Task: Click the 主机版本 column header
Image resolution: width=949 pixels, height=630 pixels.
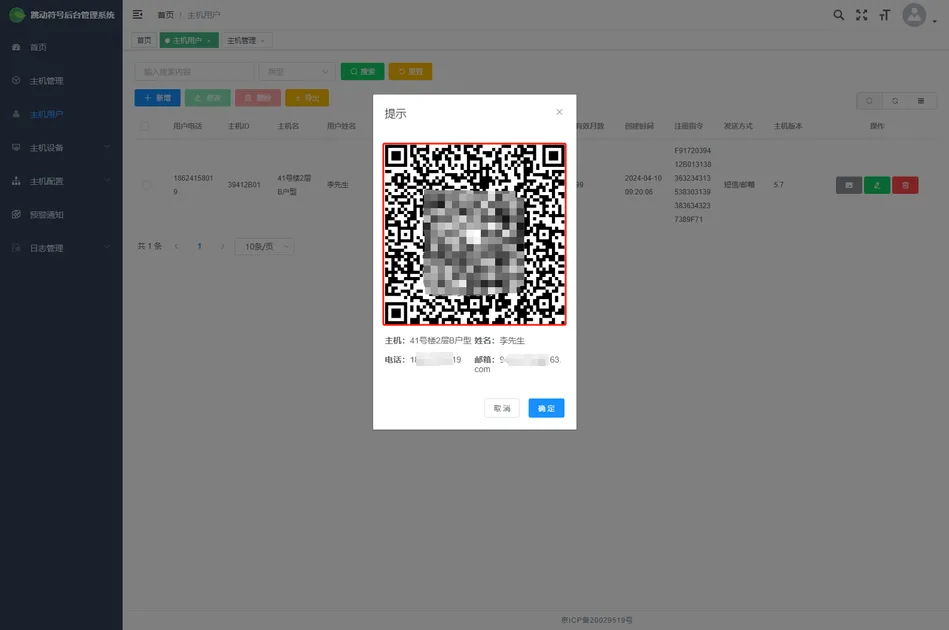Action: pos(788,126)
